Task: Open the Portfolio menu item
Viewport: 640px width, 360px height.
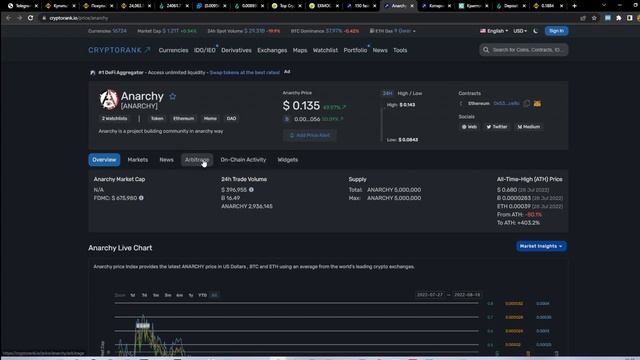Action: (x=355, y=50)
